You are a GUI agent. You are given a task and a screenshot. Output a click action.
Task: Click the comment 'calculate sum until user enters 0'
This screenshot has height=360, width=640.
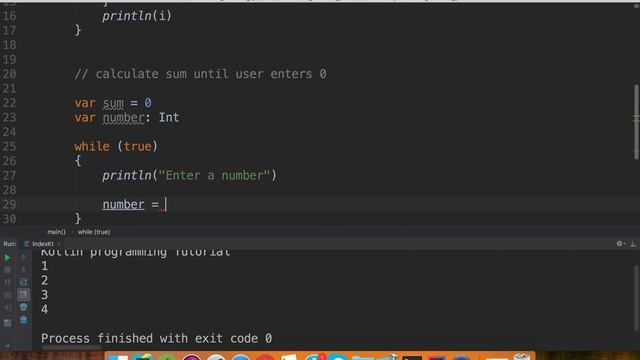211,74
